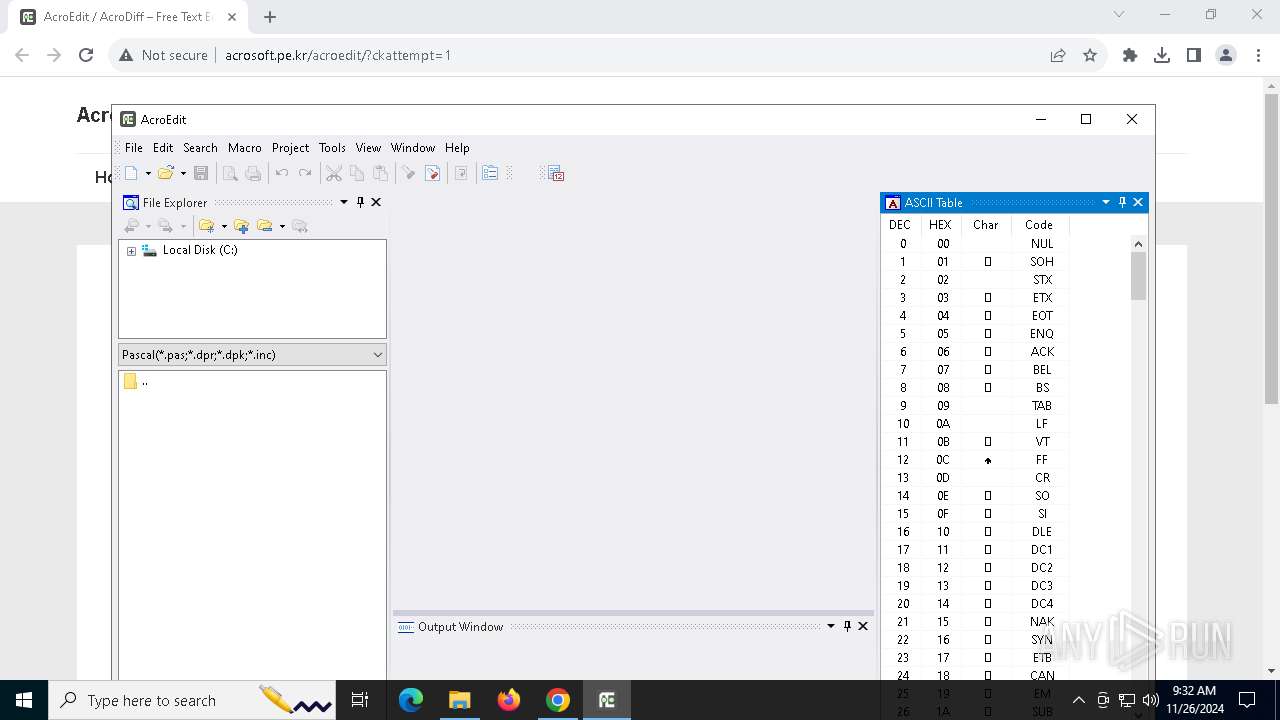
Task: Open the Edit menu
Action: pos(163,147)
